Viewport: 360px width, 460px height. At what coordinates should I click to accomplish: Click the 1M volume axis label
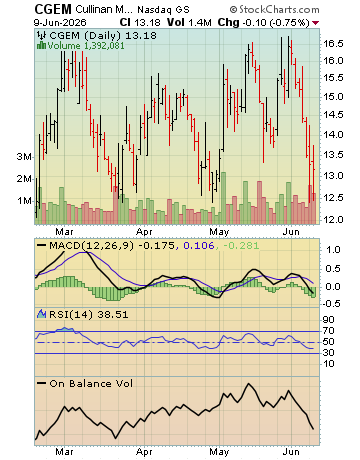24,201
